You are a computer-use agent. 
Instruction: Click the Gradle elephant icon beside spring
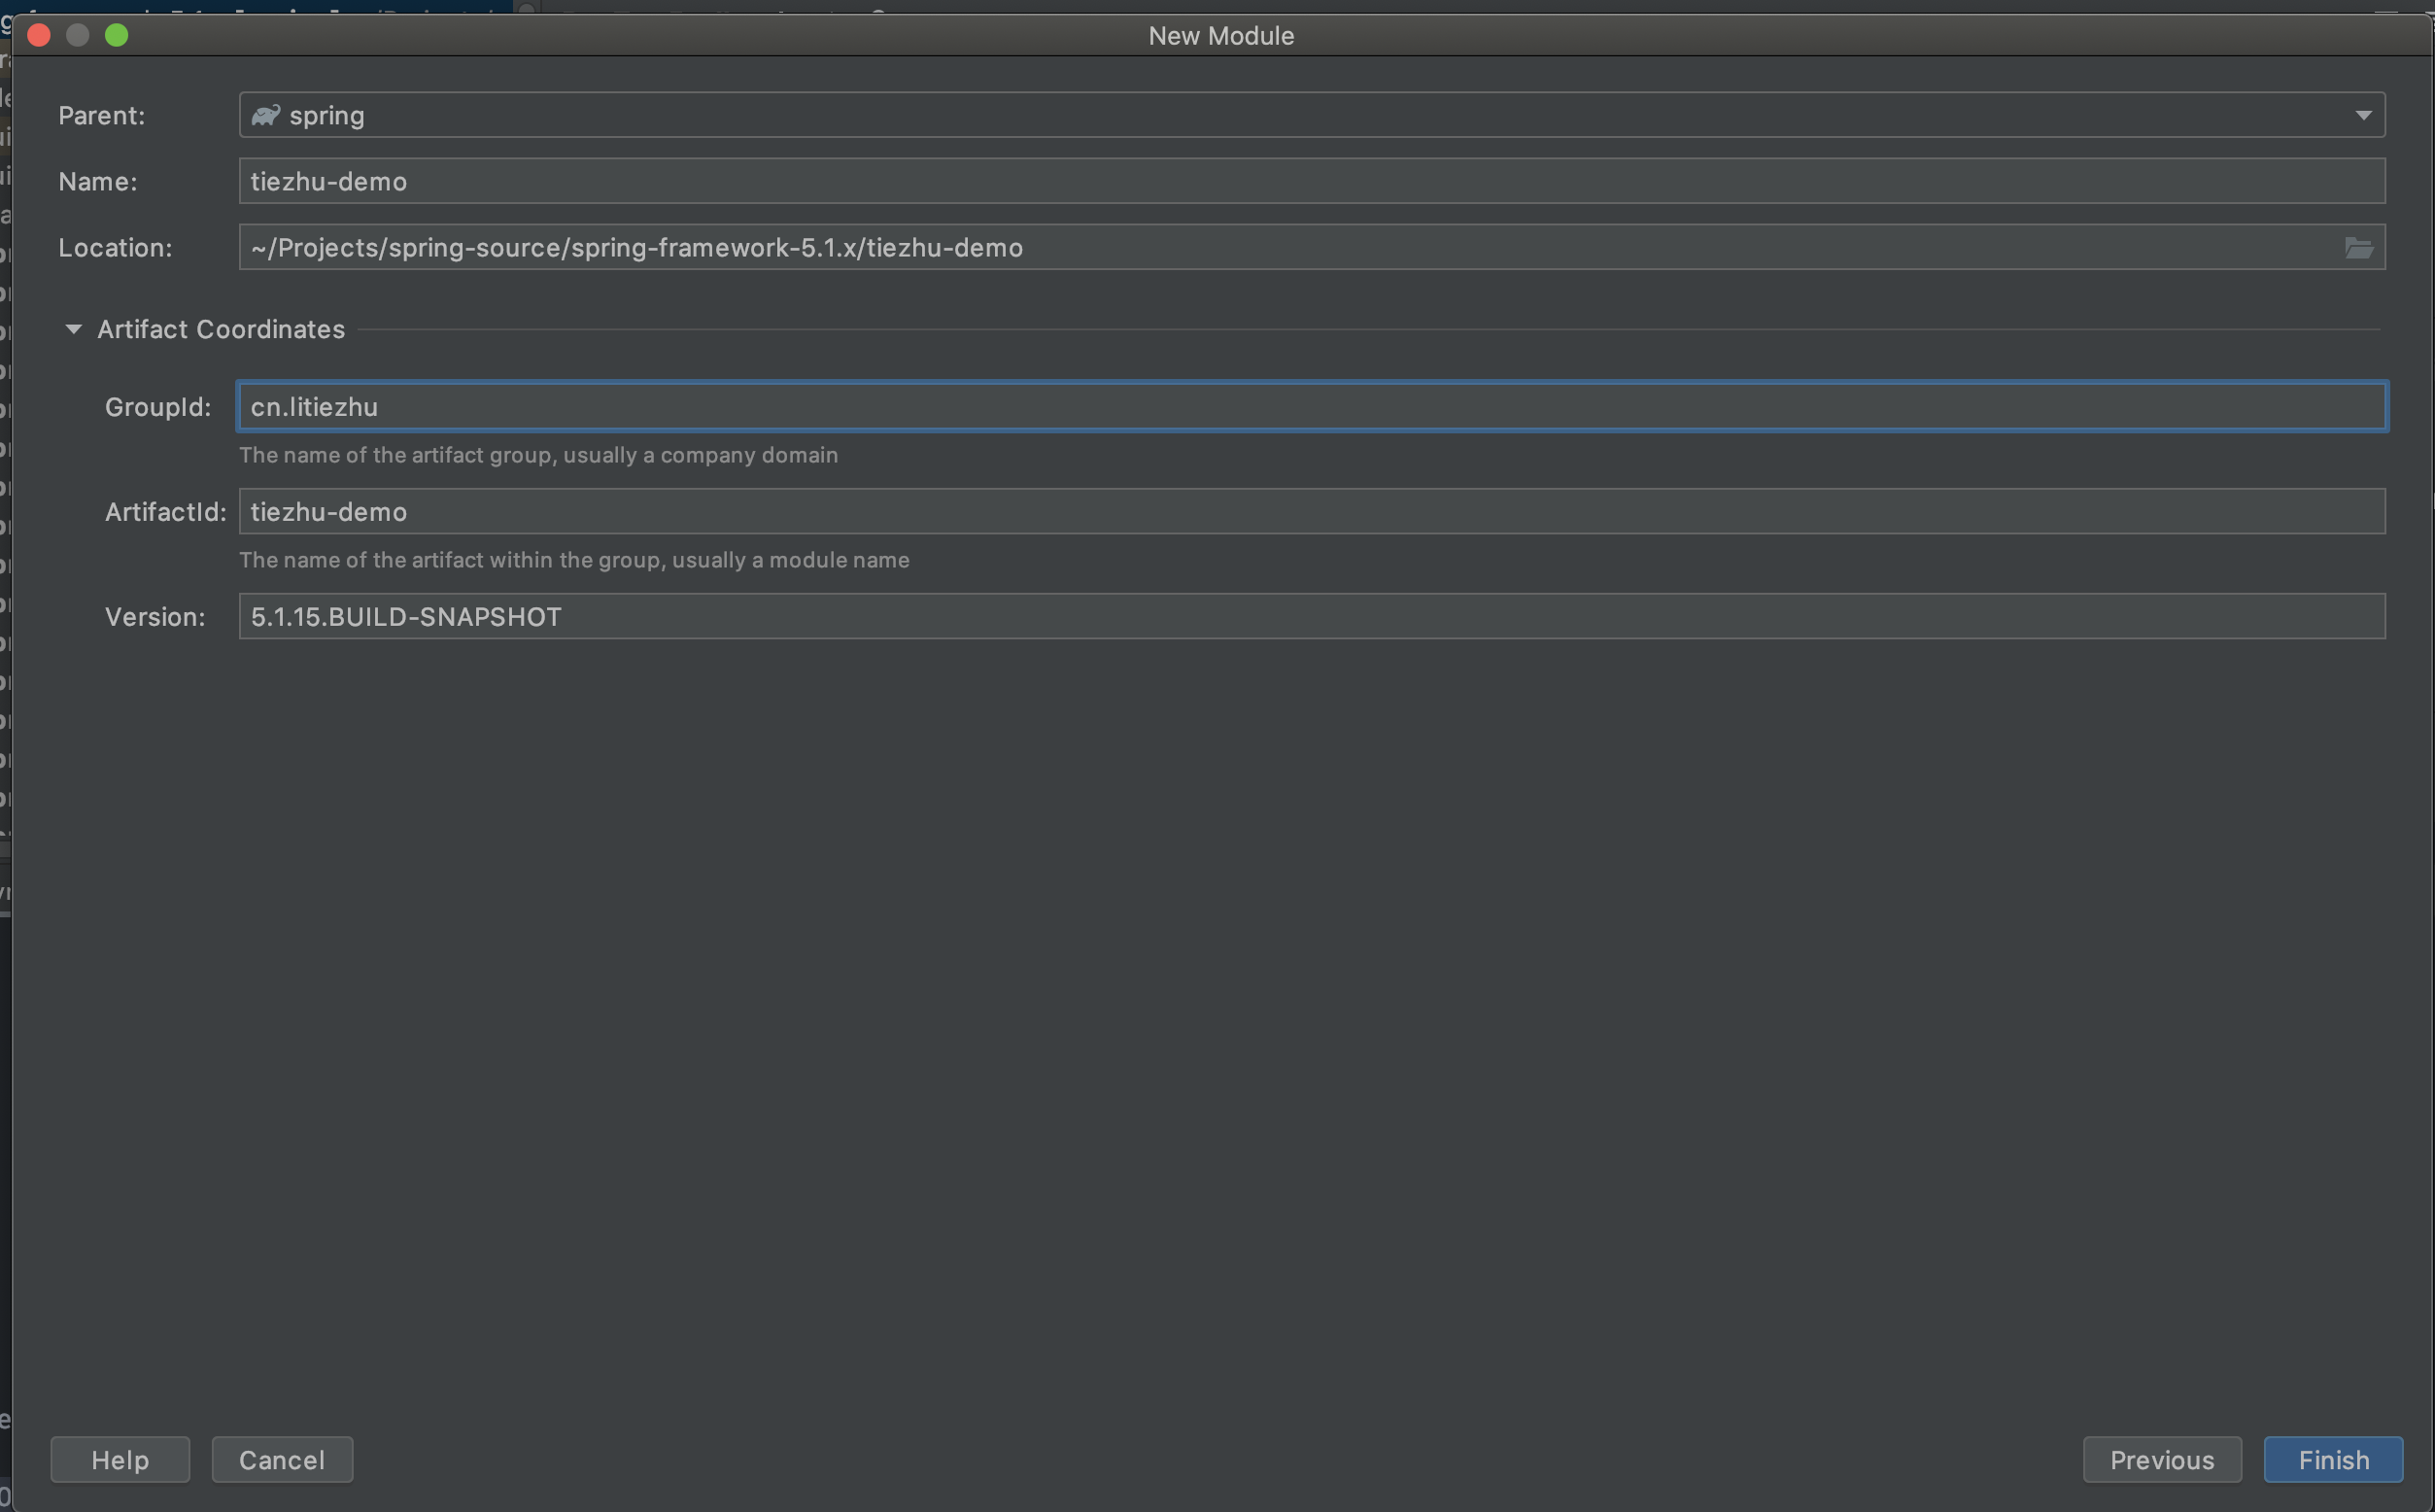coord(265,116)
